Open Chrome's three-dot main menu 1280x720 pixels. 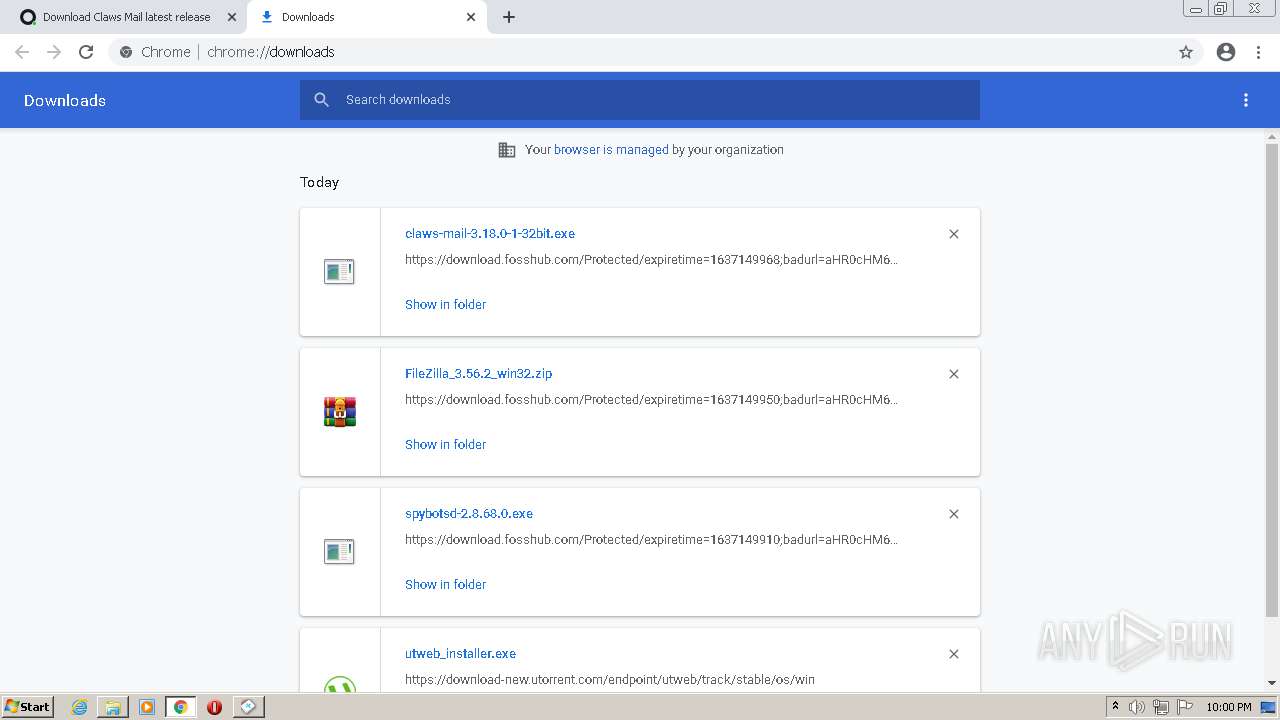tap(1259, 52)
